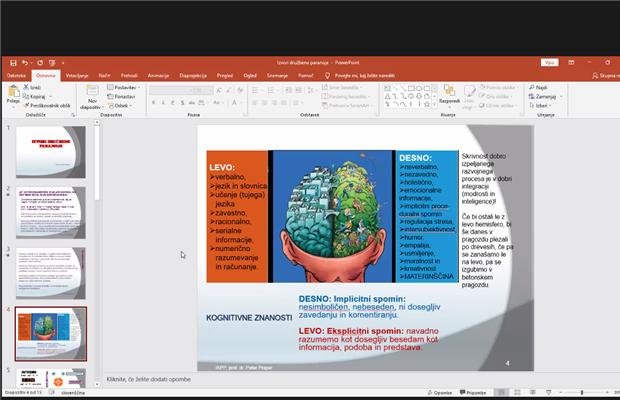Click the Vpis sign-in button

click(x=549, y=62)
